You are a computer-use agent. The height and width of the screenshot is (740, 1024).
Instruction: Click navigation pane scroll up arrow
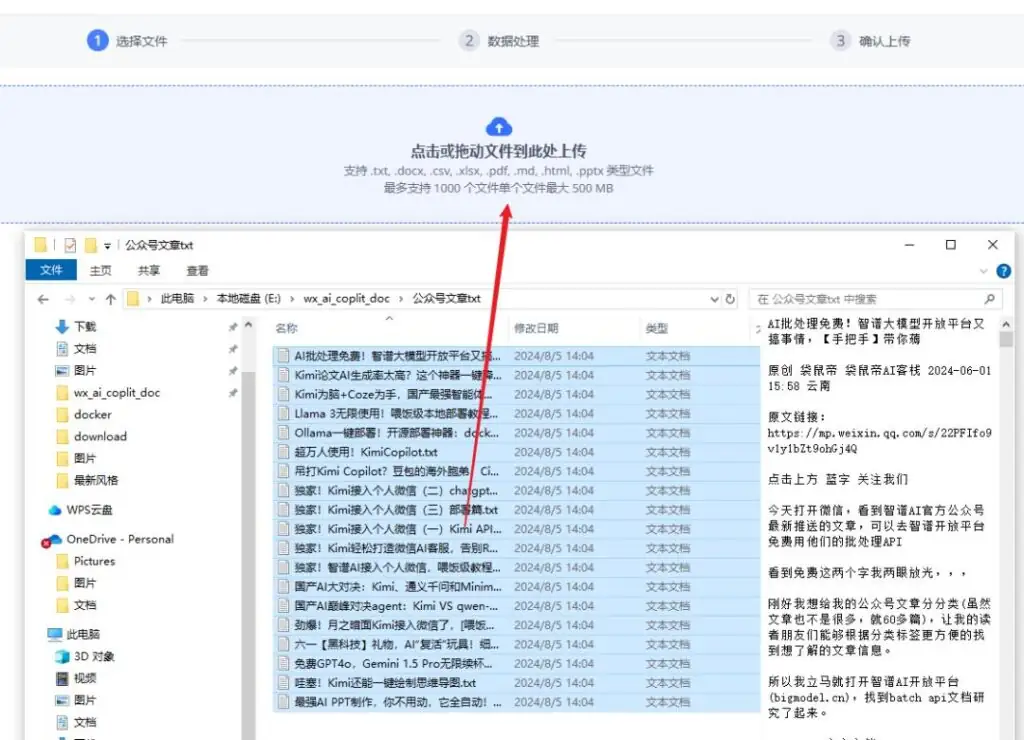[x=248, y=325]
